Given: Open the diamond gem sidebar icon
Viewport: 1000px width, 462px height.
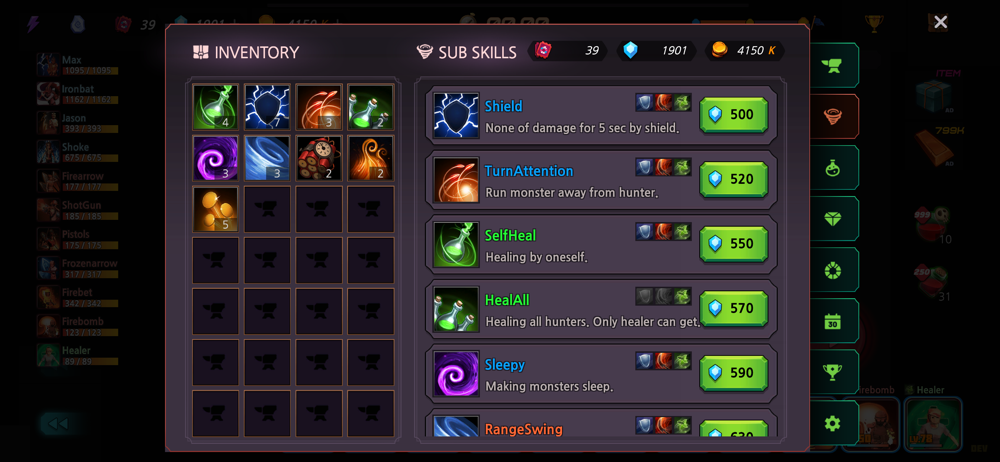Looking at the screenshot, I should coord(833,219).
